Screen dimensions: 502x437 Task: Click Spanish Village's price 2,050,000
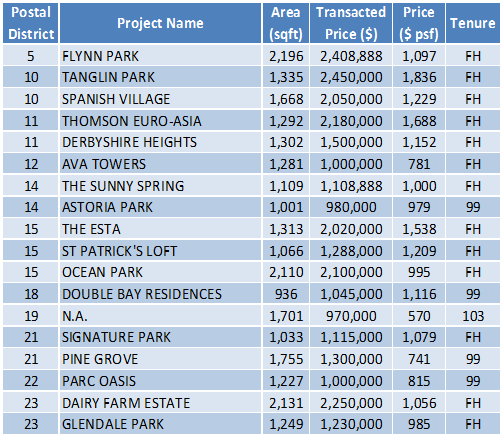[351, 99]
